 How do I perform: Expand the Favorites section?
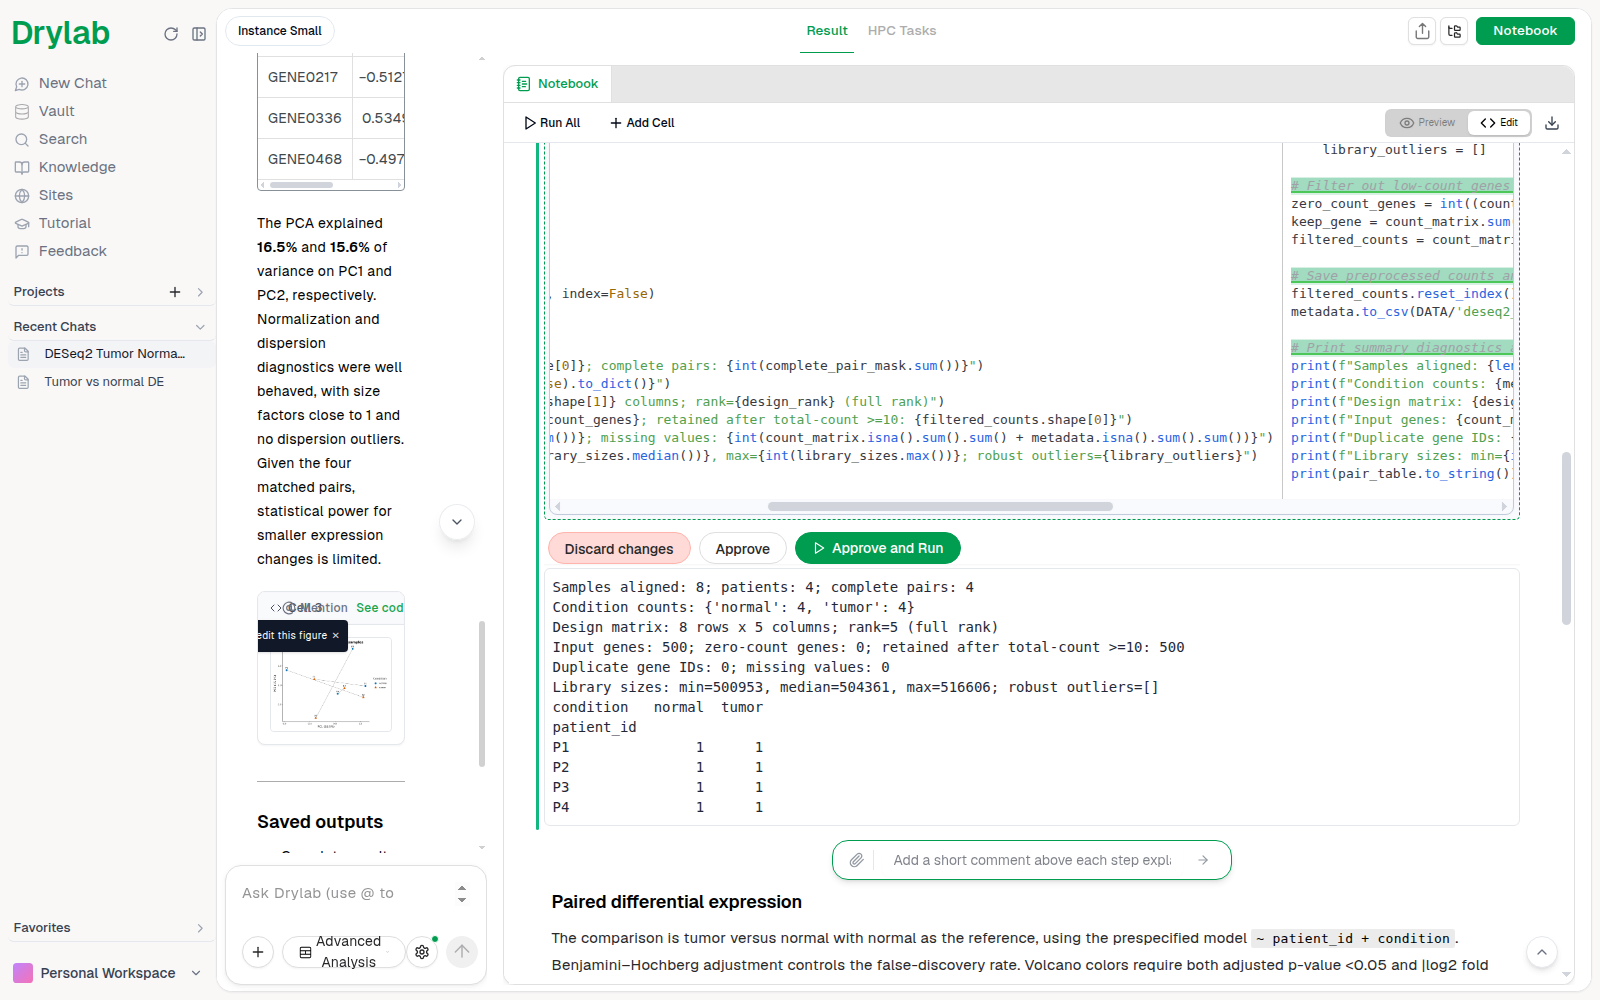[200, 928]
